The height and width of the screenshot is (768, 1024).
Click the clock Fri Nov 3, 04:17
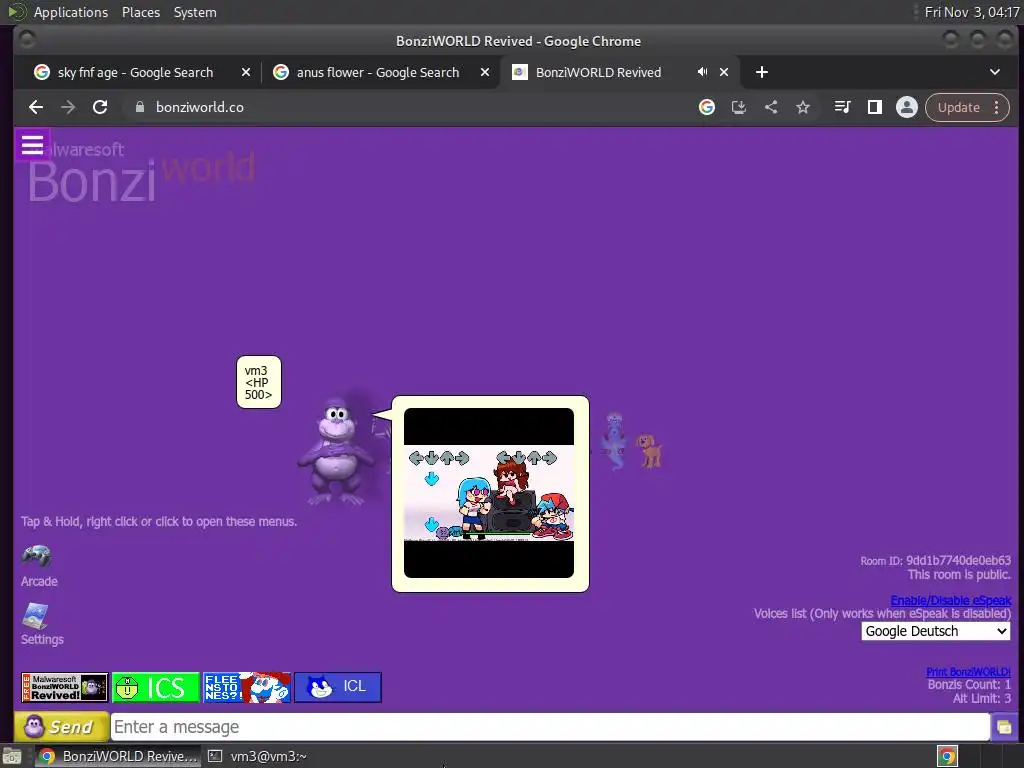point(971,12)
